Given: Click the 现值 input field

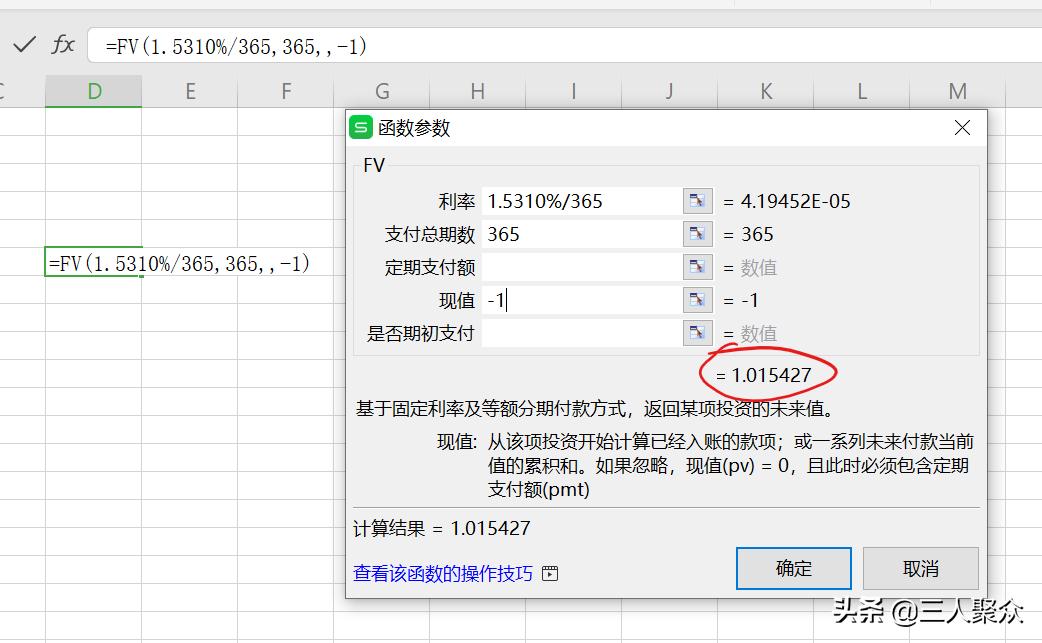Looking at the screenshot, I should point(581,300).
